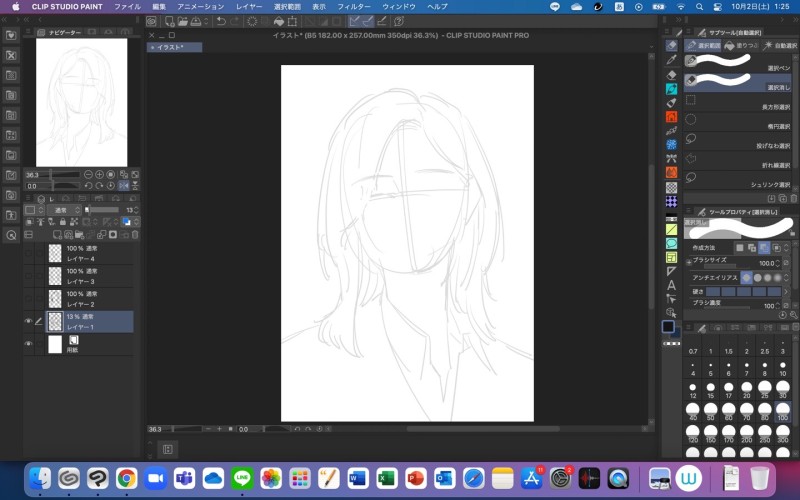Screen dimensions: 800x500
Task: Click the text tool 'A' icon
Action: pos(672,284)
